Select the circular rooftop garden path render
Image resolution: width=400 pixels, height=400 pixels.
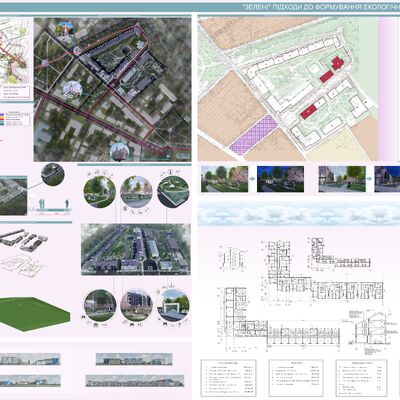pyautogui.click(x=173, y=192)
